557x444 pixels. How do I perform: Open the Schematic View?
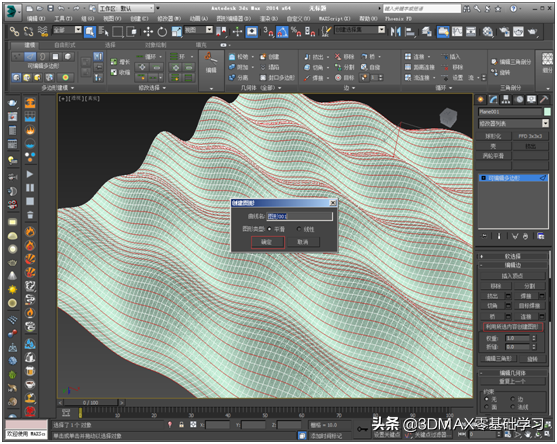(471, 32)
